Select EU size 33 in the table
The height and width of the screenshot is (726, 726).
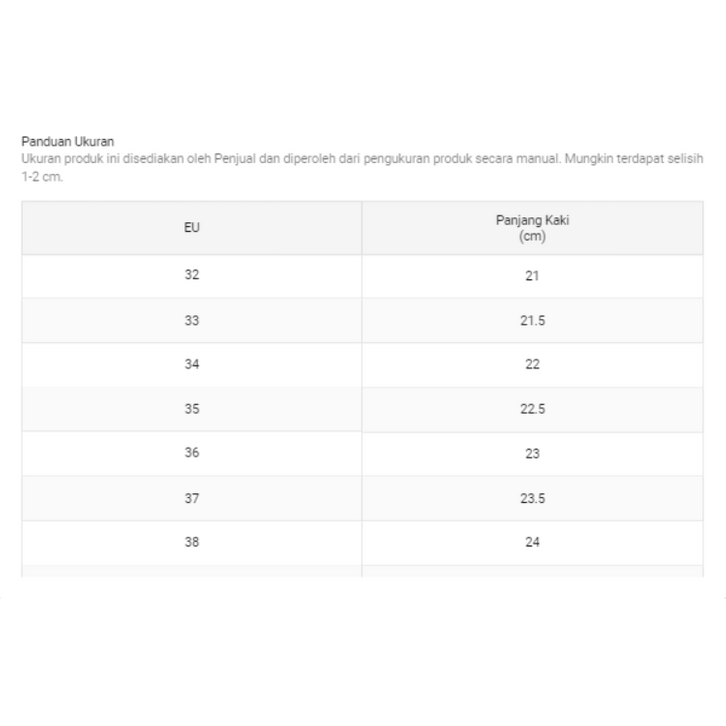(192, 320)
